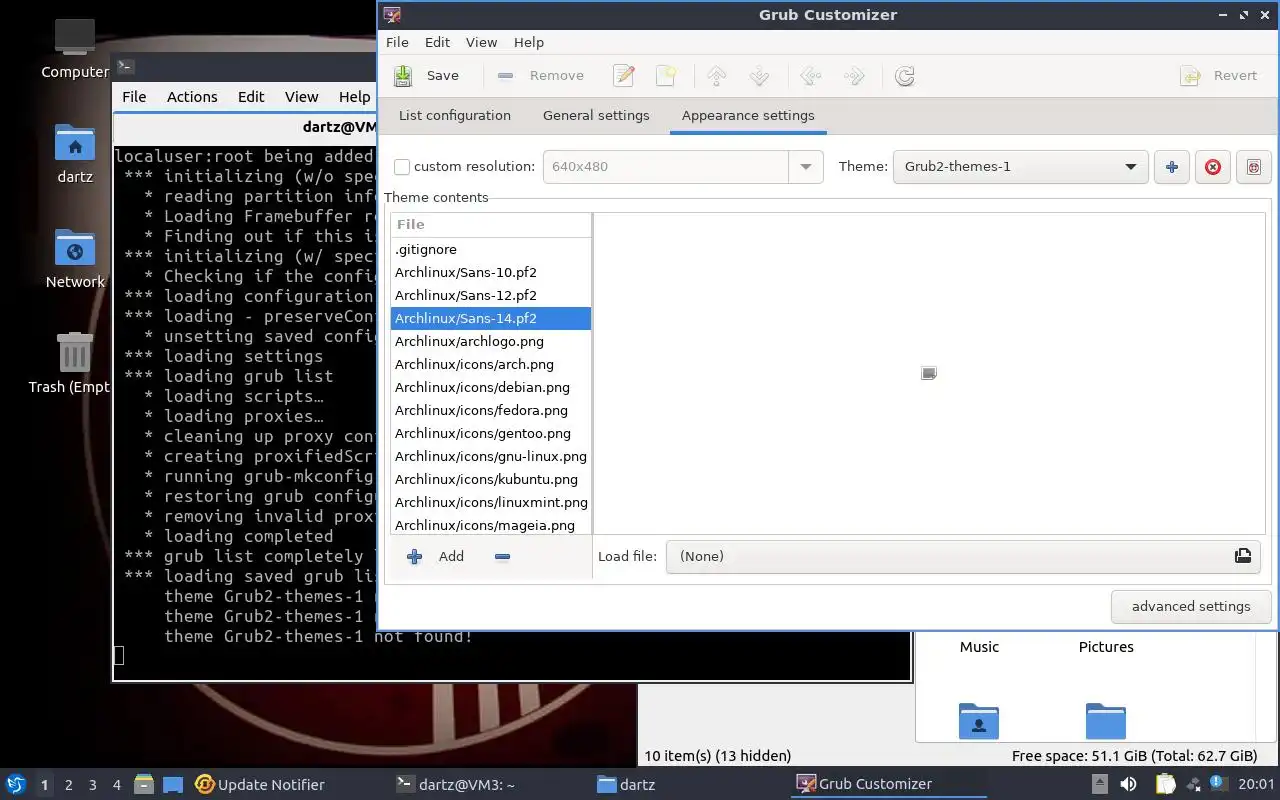1280x800 pixels.
Task: Switch to General settings tab
Action: 596,116
